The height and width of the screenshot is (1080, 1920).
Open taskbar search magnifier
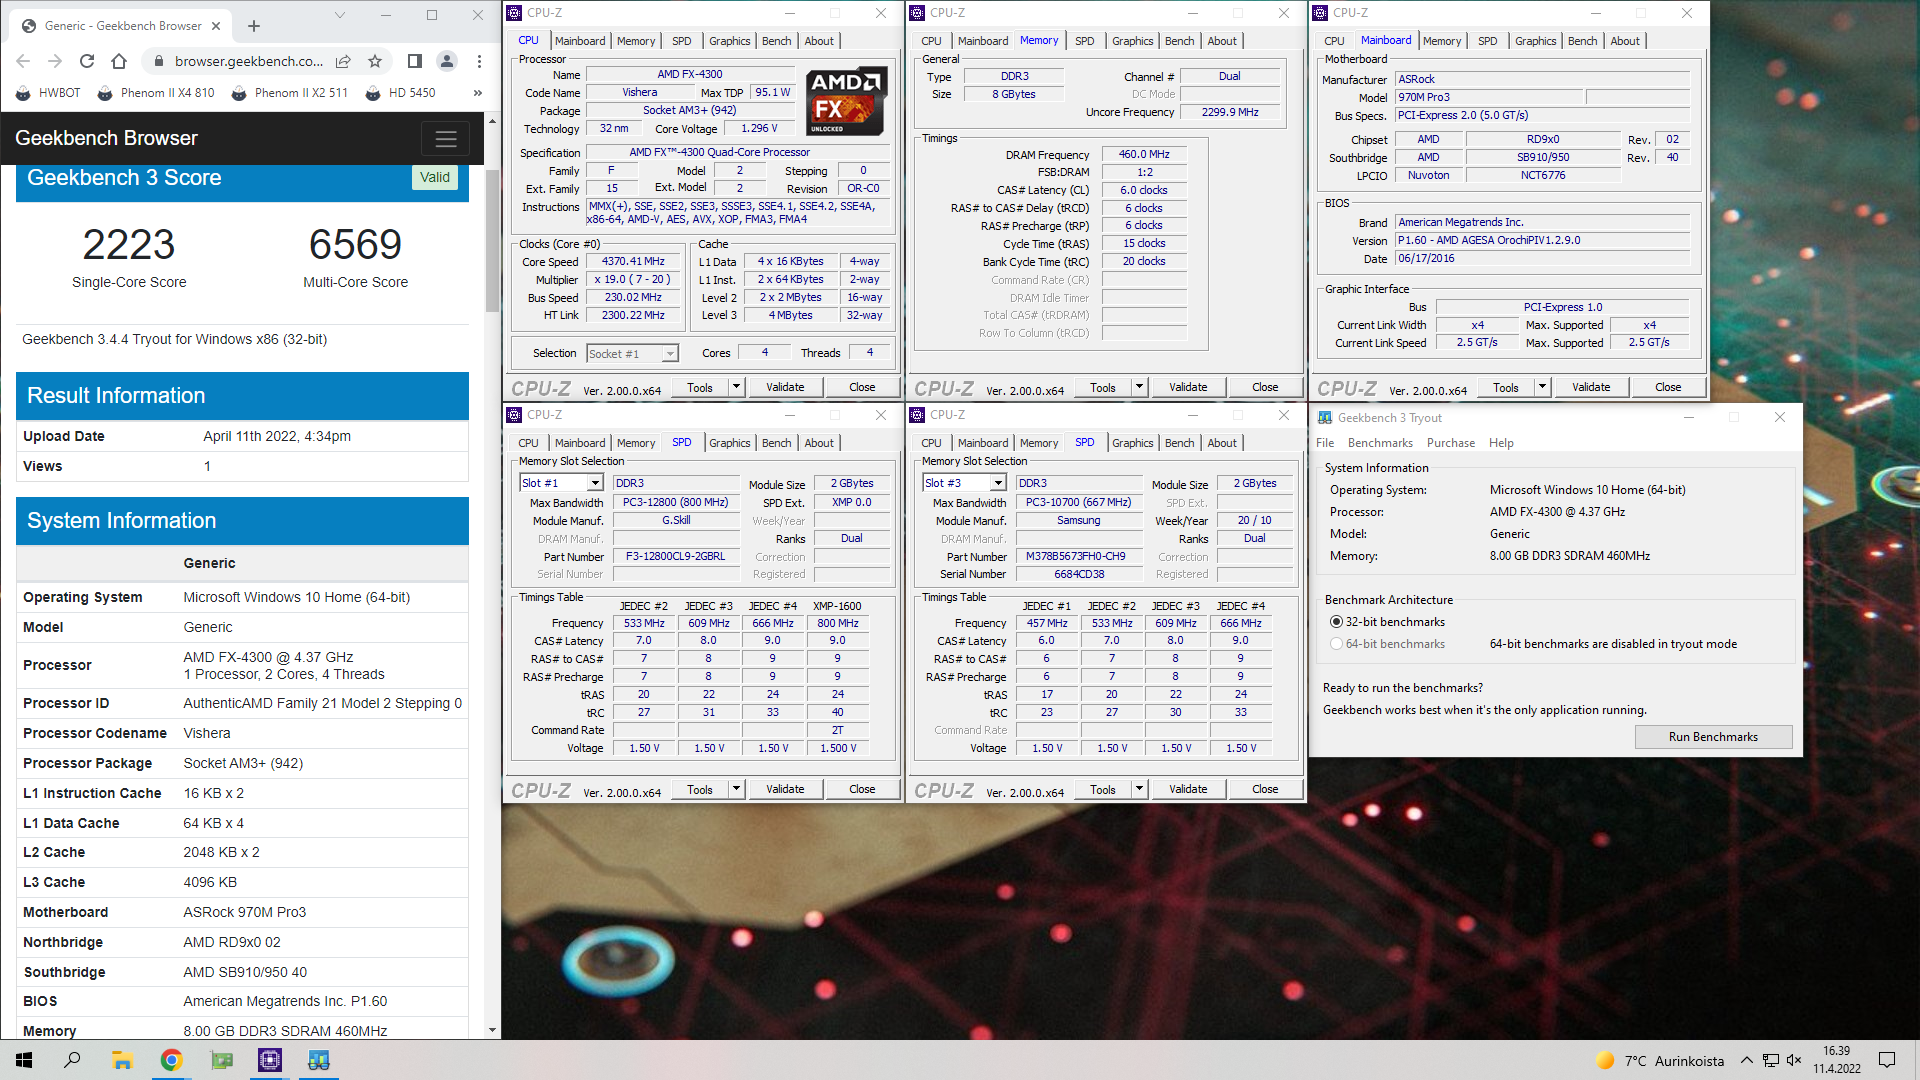[x=72, y=1060]
